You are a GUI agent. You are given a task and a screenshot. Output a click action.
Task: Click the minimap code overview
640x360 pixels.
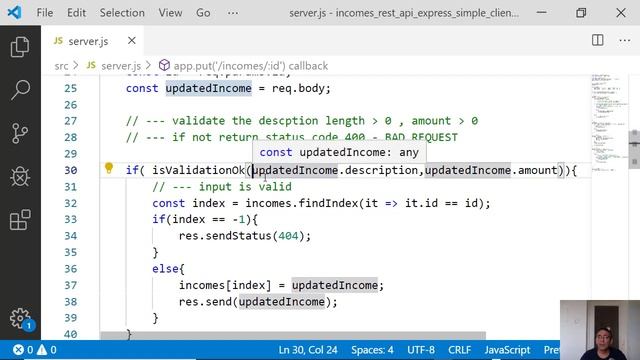609,122
